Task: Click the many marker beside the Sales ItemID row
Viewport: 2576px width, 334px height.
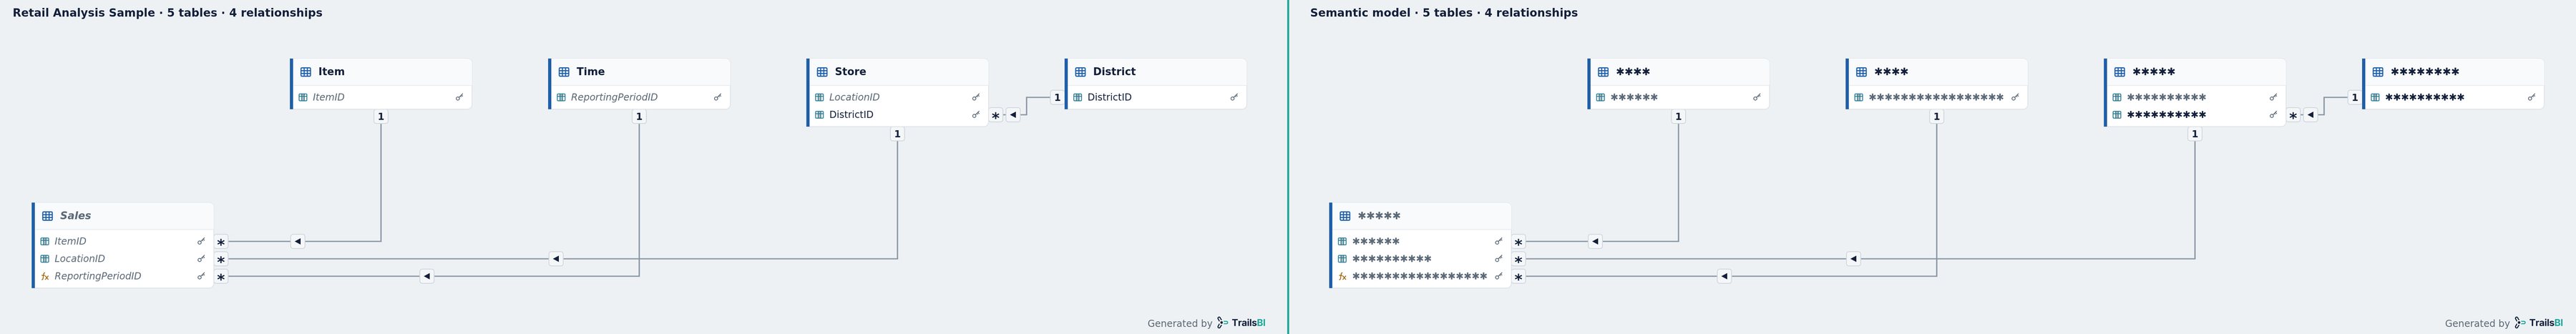Action: [221, 242]
